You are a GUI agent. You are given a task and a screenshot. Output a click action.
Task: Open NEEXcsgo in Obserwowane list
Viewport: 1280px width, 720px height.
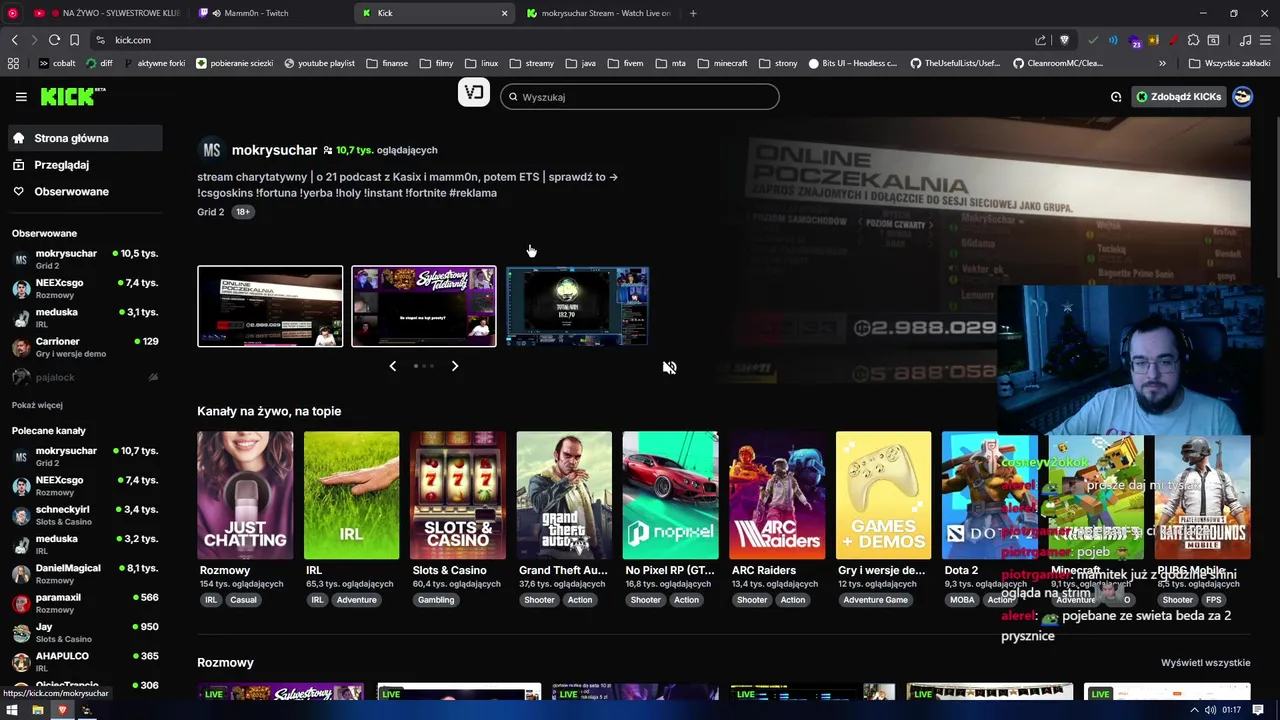click(x=85, y=288)
